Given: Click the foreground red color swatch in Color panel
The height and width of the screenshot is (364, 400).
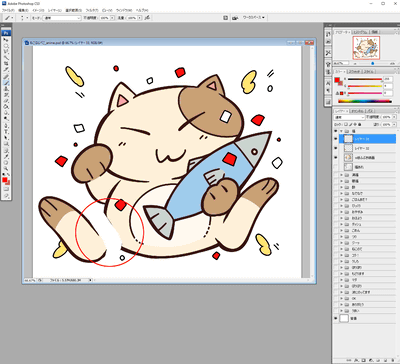Looking at the screenshot, I should click(x=337, y=80).
